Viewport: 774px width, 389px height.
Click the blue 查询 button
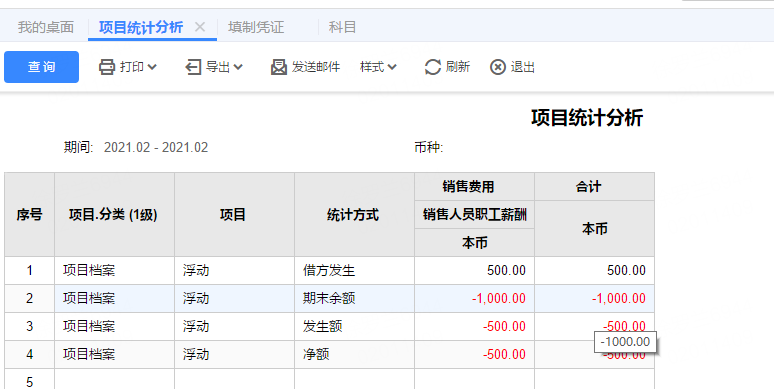[x=41, y=67]
